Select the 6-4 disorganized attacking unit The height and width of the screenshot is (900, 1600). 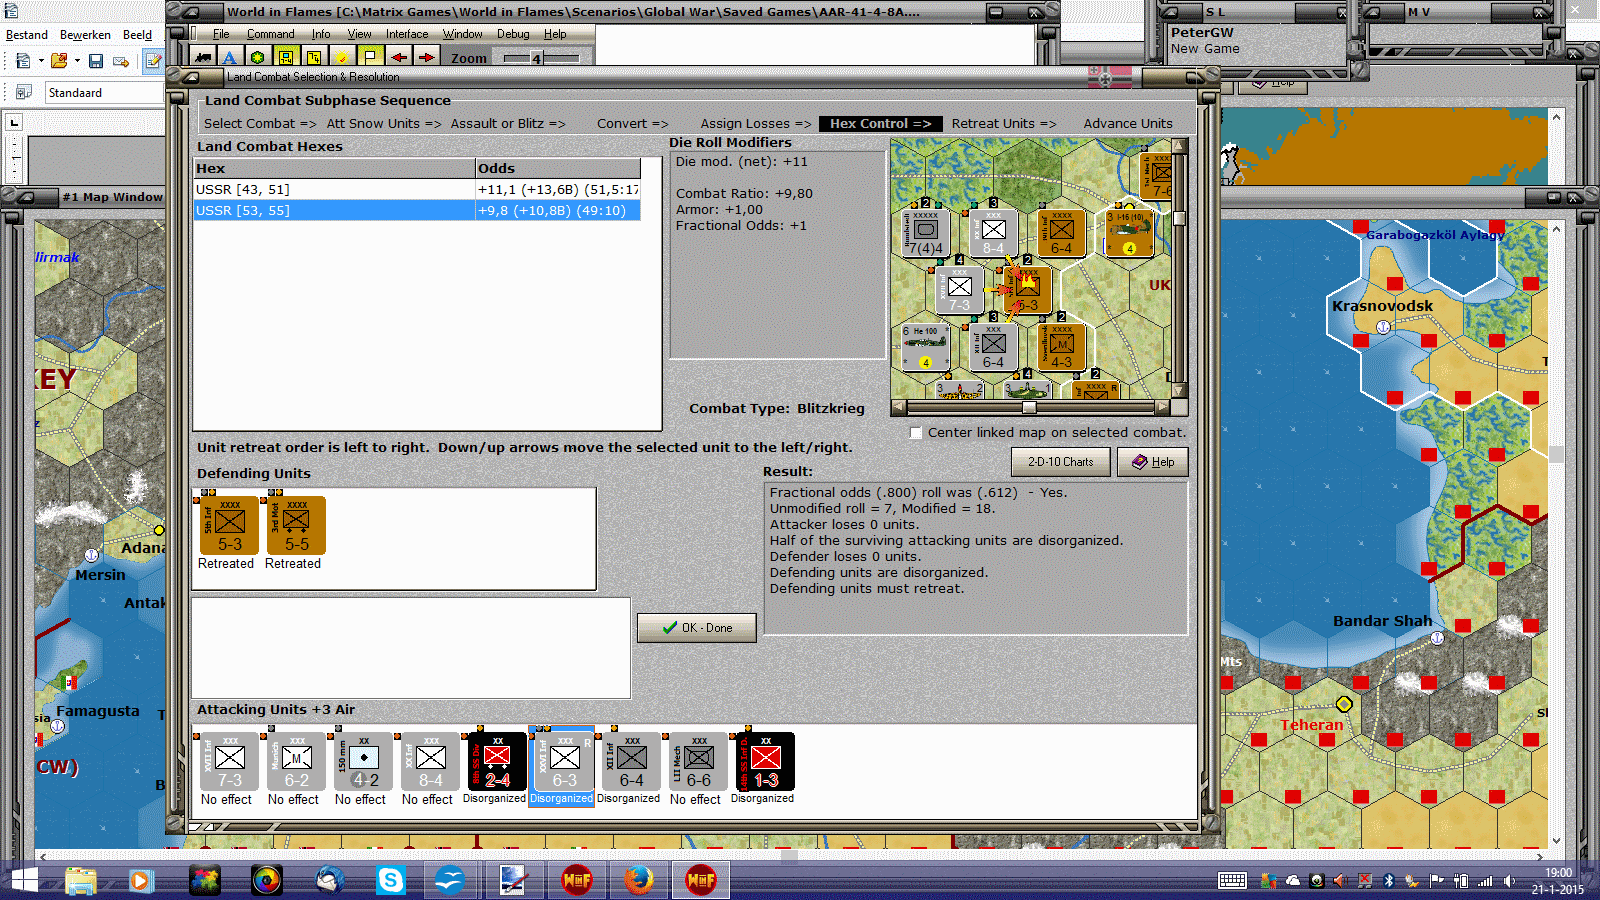click(x=631, y=762)
